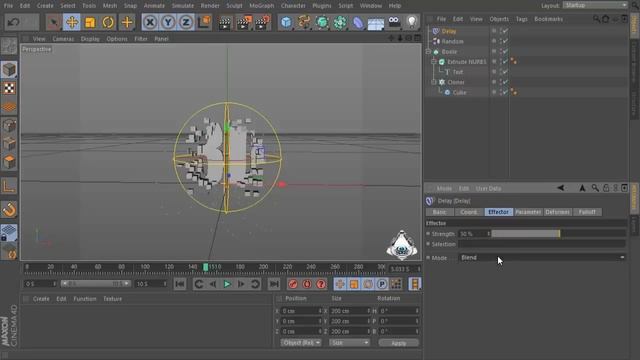Click the orange Polygons mode cube icon

(x=9, y=162)
